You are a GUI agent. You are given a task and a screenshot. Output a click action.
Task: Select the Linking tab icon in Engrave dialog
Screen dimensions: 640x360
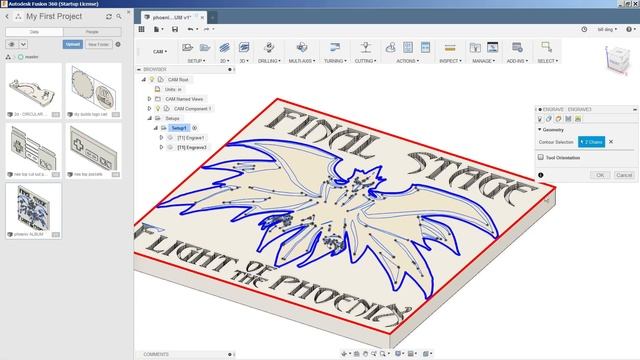click(578, 119)
